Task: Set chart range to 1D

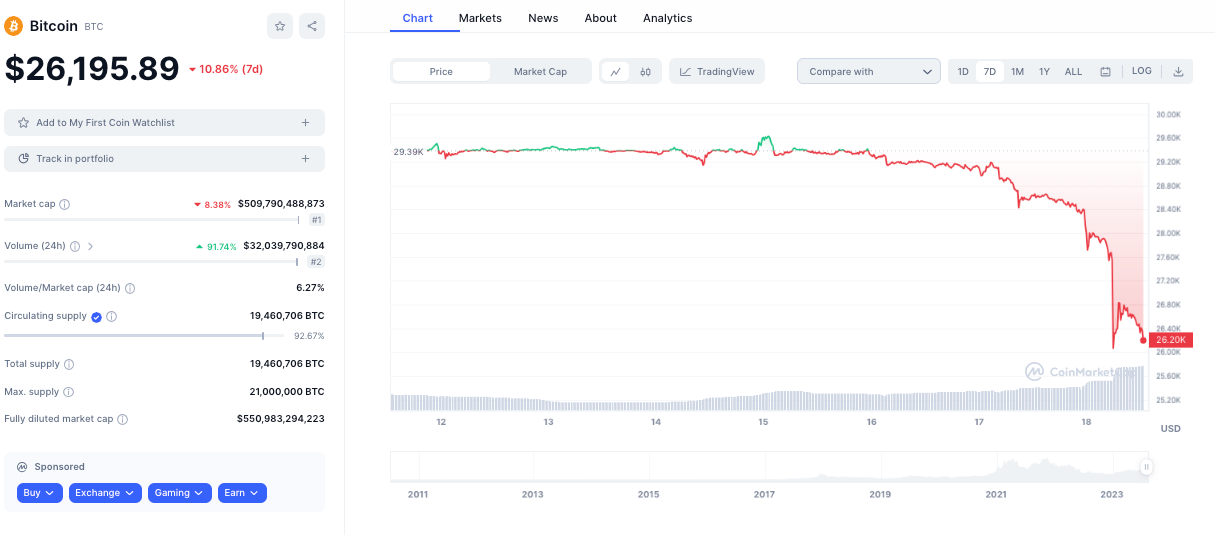Action: [963, 71]
